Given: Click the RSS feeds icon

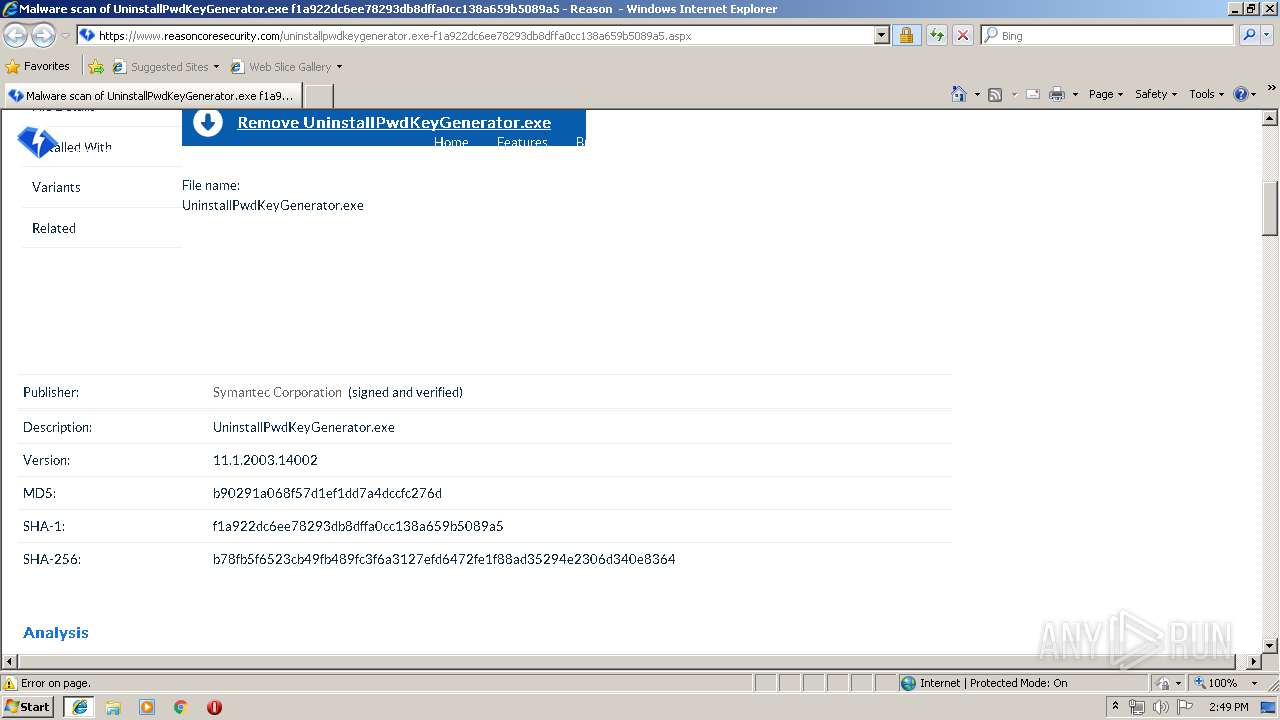Looking at the screenshot, I should tap(995, 94).
